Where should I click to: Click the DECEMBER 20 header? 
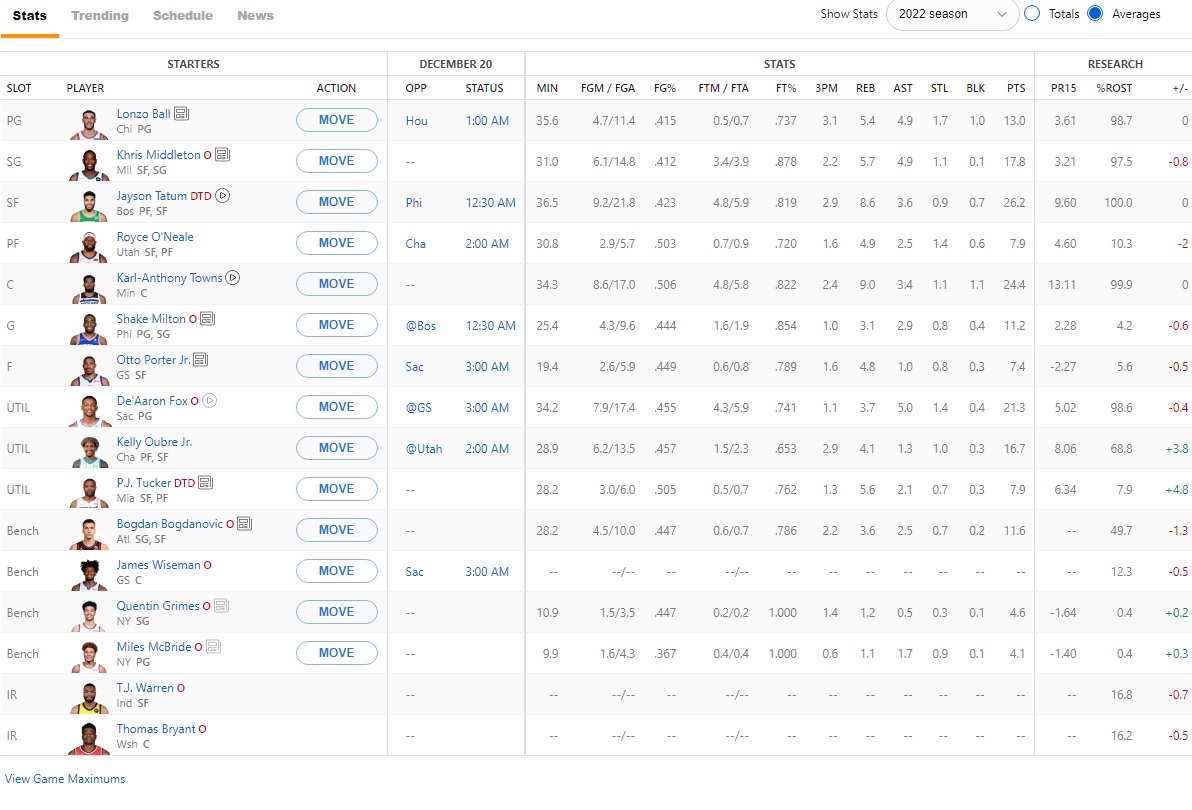[x=455, y=64]
